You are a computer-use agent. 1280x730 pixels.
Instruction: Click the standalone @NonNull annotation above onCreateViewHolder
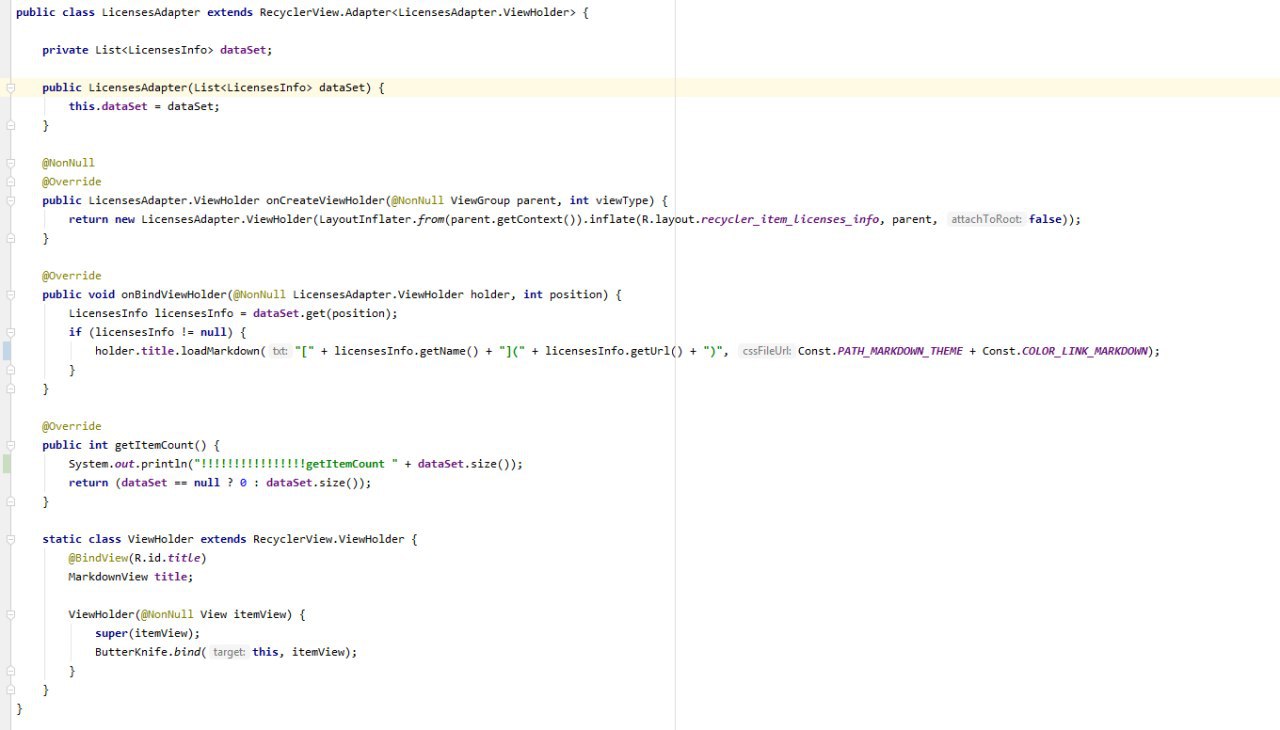click(x=69, y=163)
